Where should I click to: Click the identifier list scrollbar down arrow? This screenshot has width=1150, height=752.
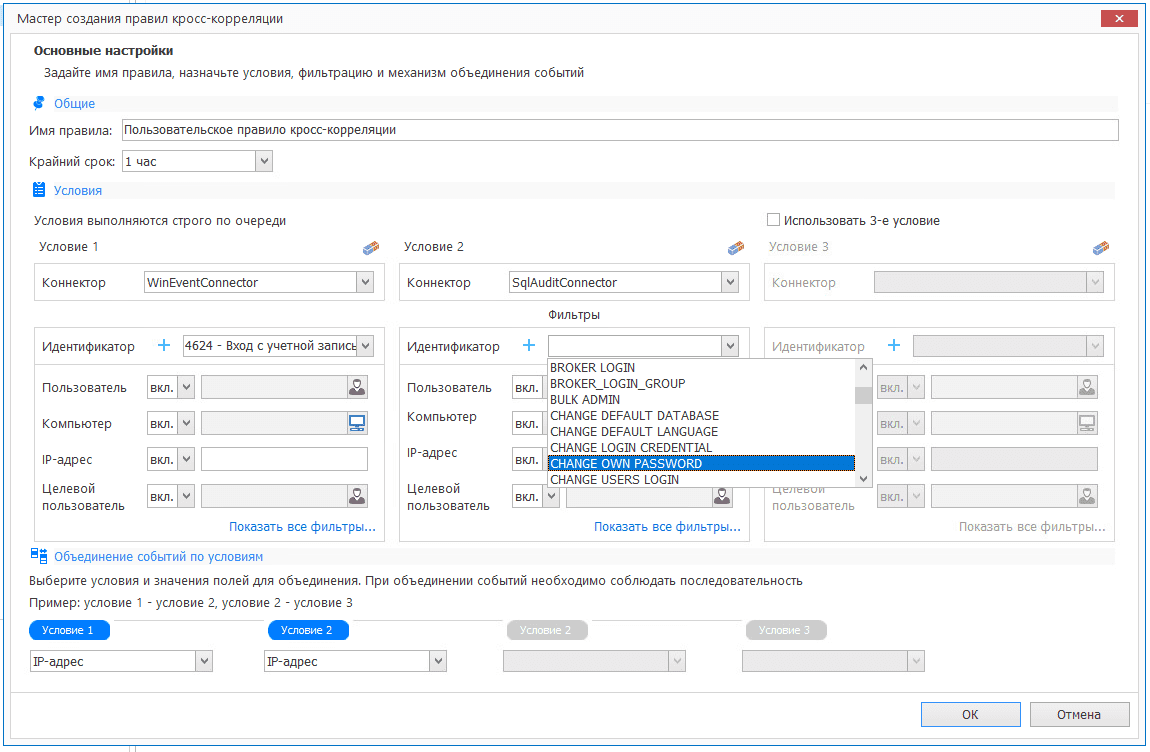863,480
